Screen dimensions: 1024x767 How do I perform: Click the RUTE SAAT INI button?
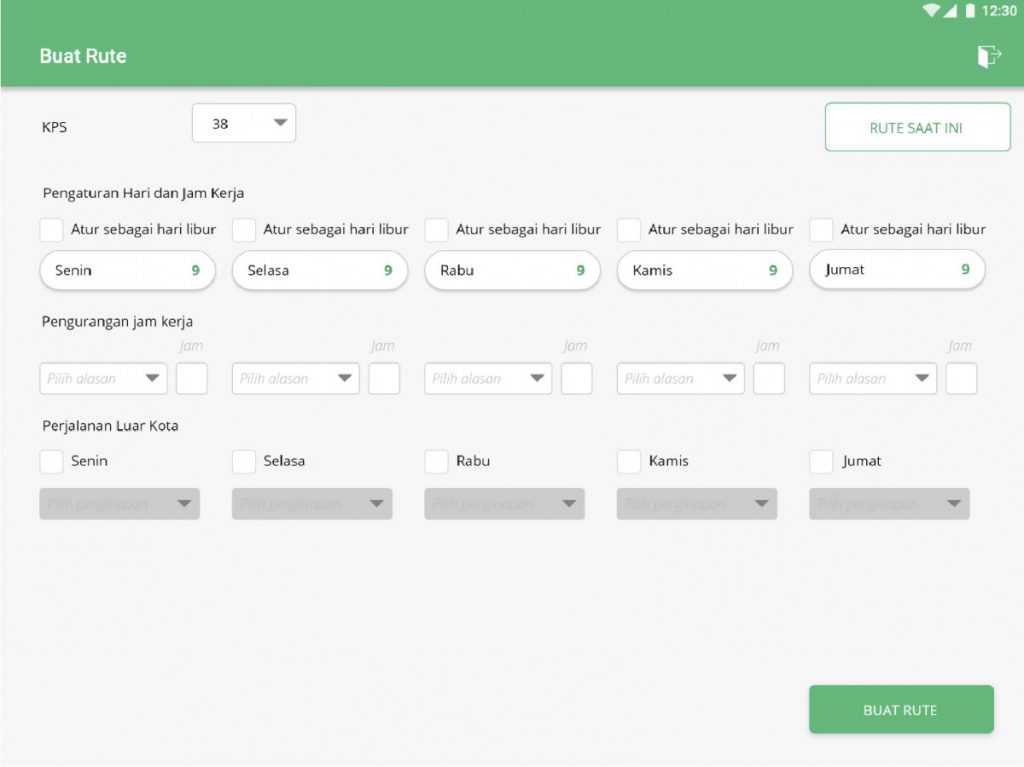917,128
